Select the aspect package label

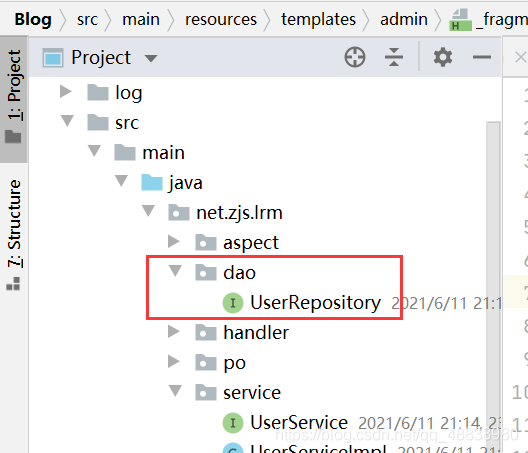(251, 243)
